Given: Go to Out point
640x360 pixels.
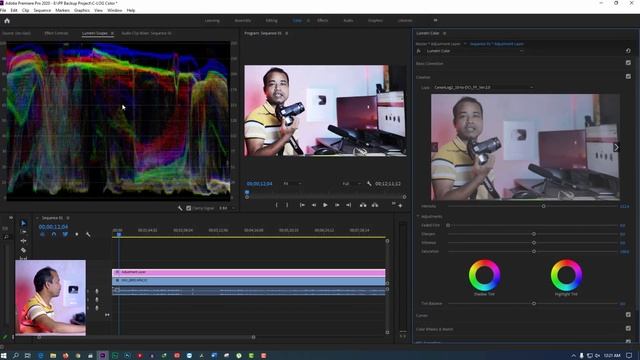Looking at the screenshot, I should (349, 205).
